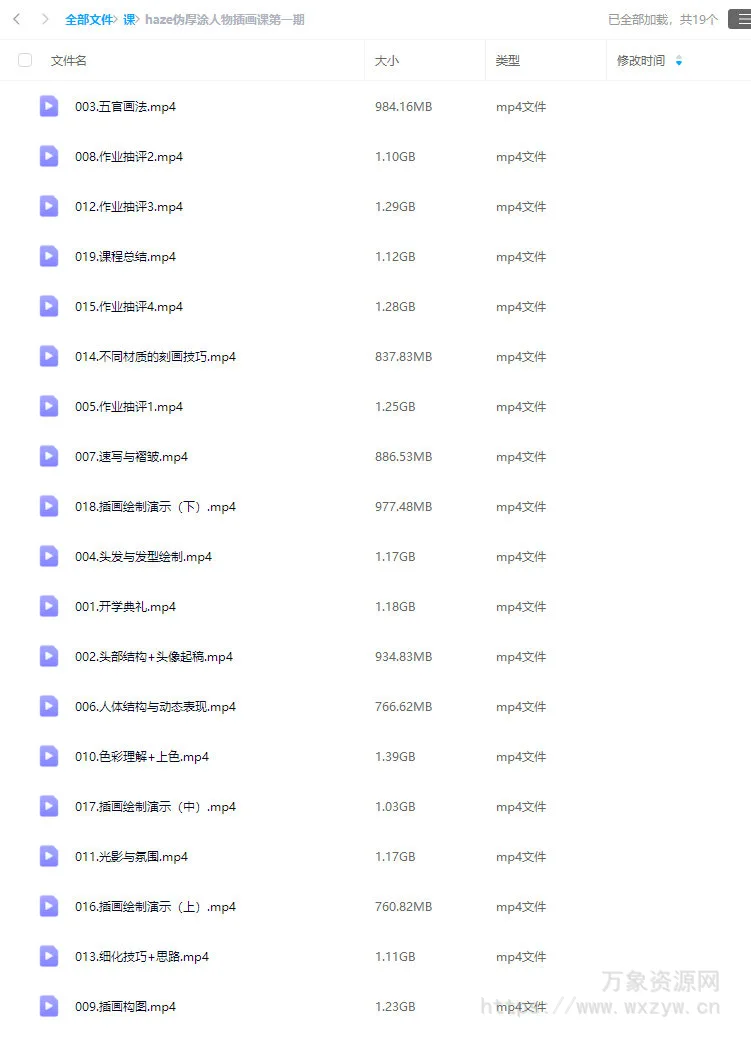Go forward with the right arrow
This screenshot has width=751, height=1041.
45,19
